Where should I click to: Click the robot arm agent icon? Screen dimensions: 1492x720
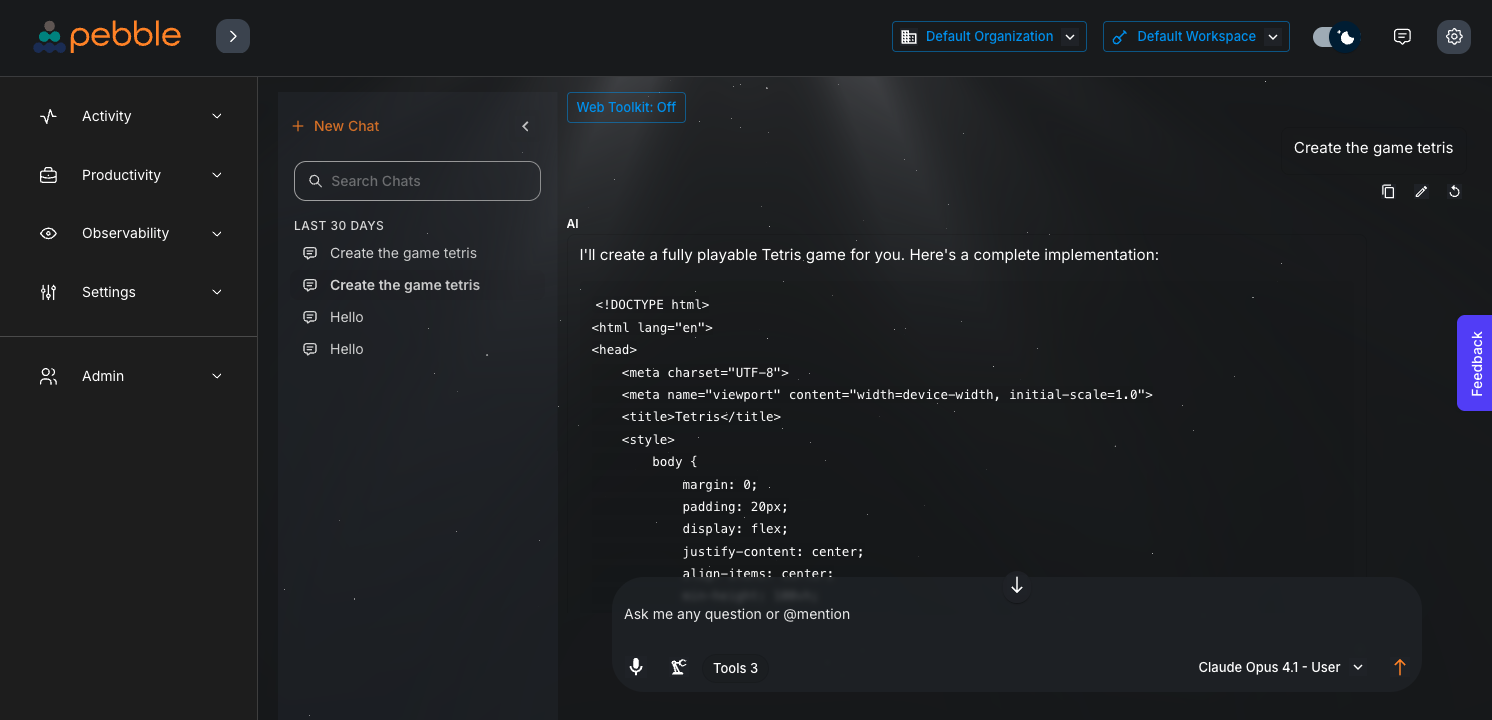(678, 667)
